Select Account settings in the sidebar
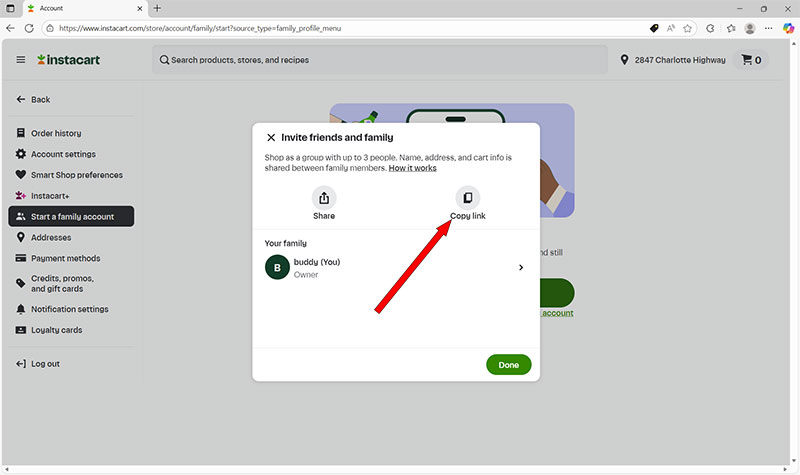The height and width of the screenshot is (475, 800). coord(63,154)
